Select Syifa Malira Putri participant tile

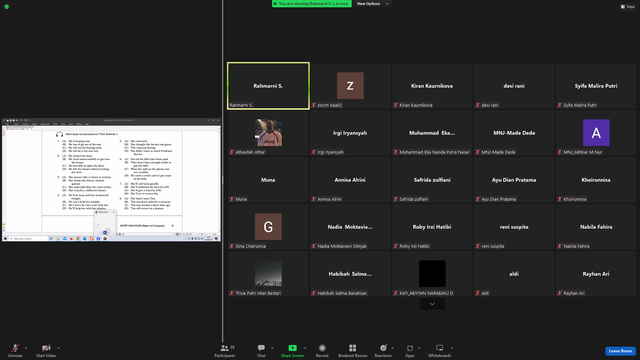(x=596, y=86)
